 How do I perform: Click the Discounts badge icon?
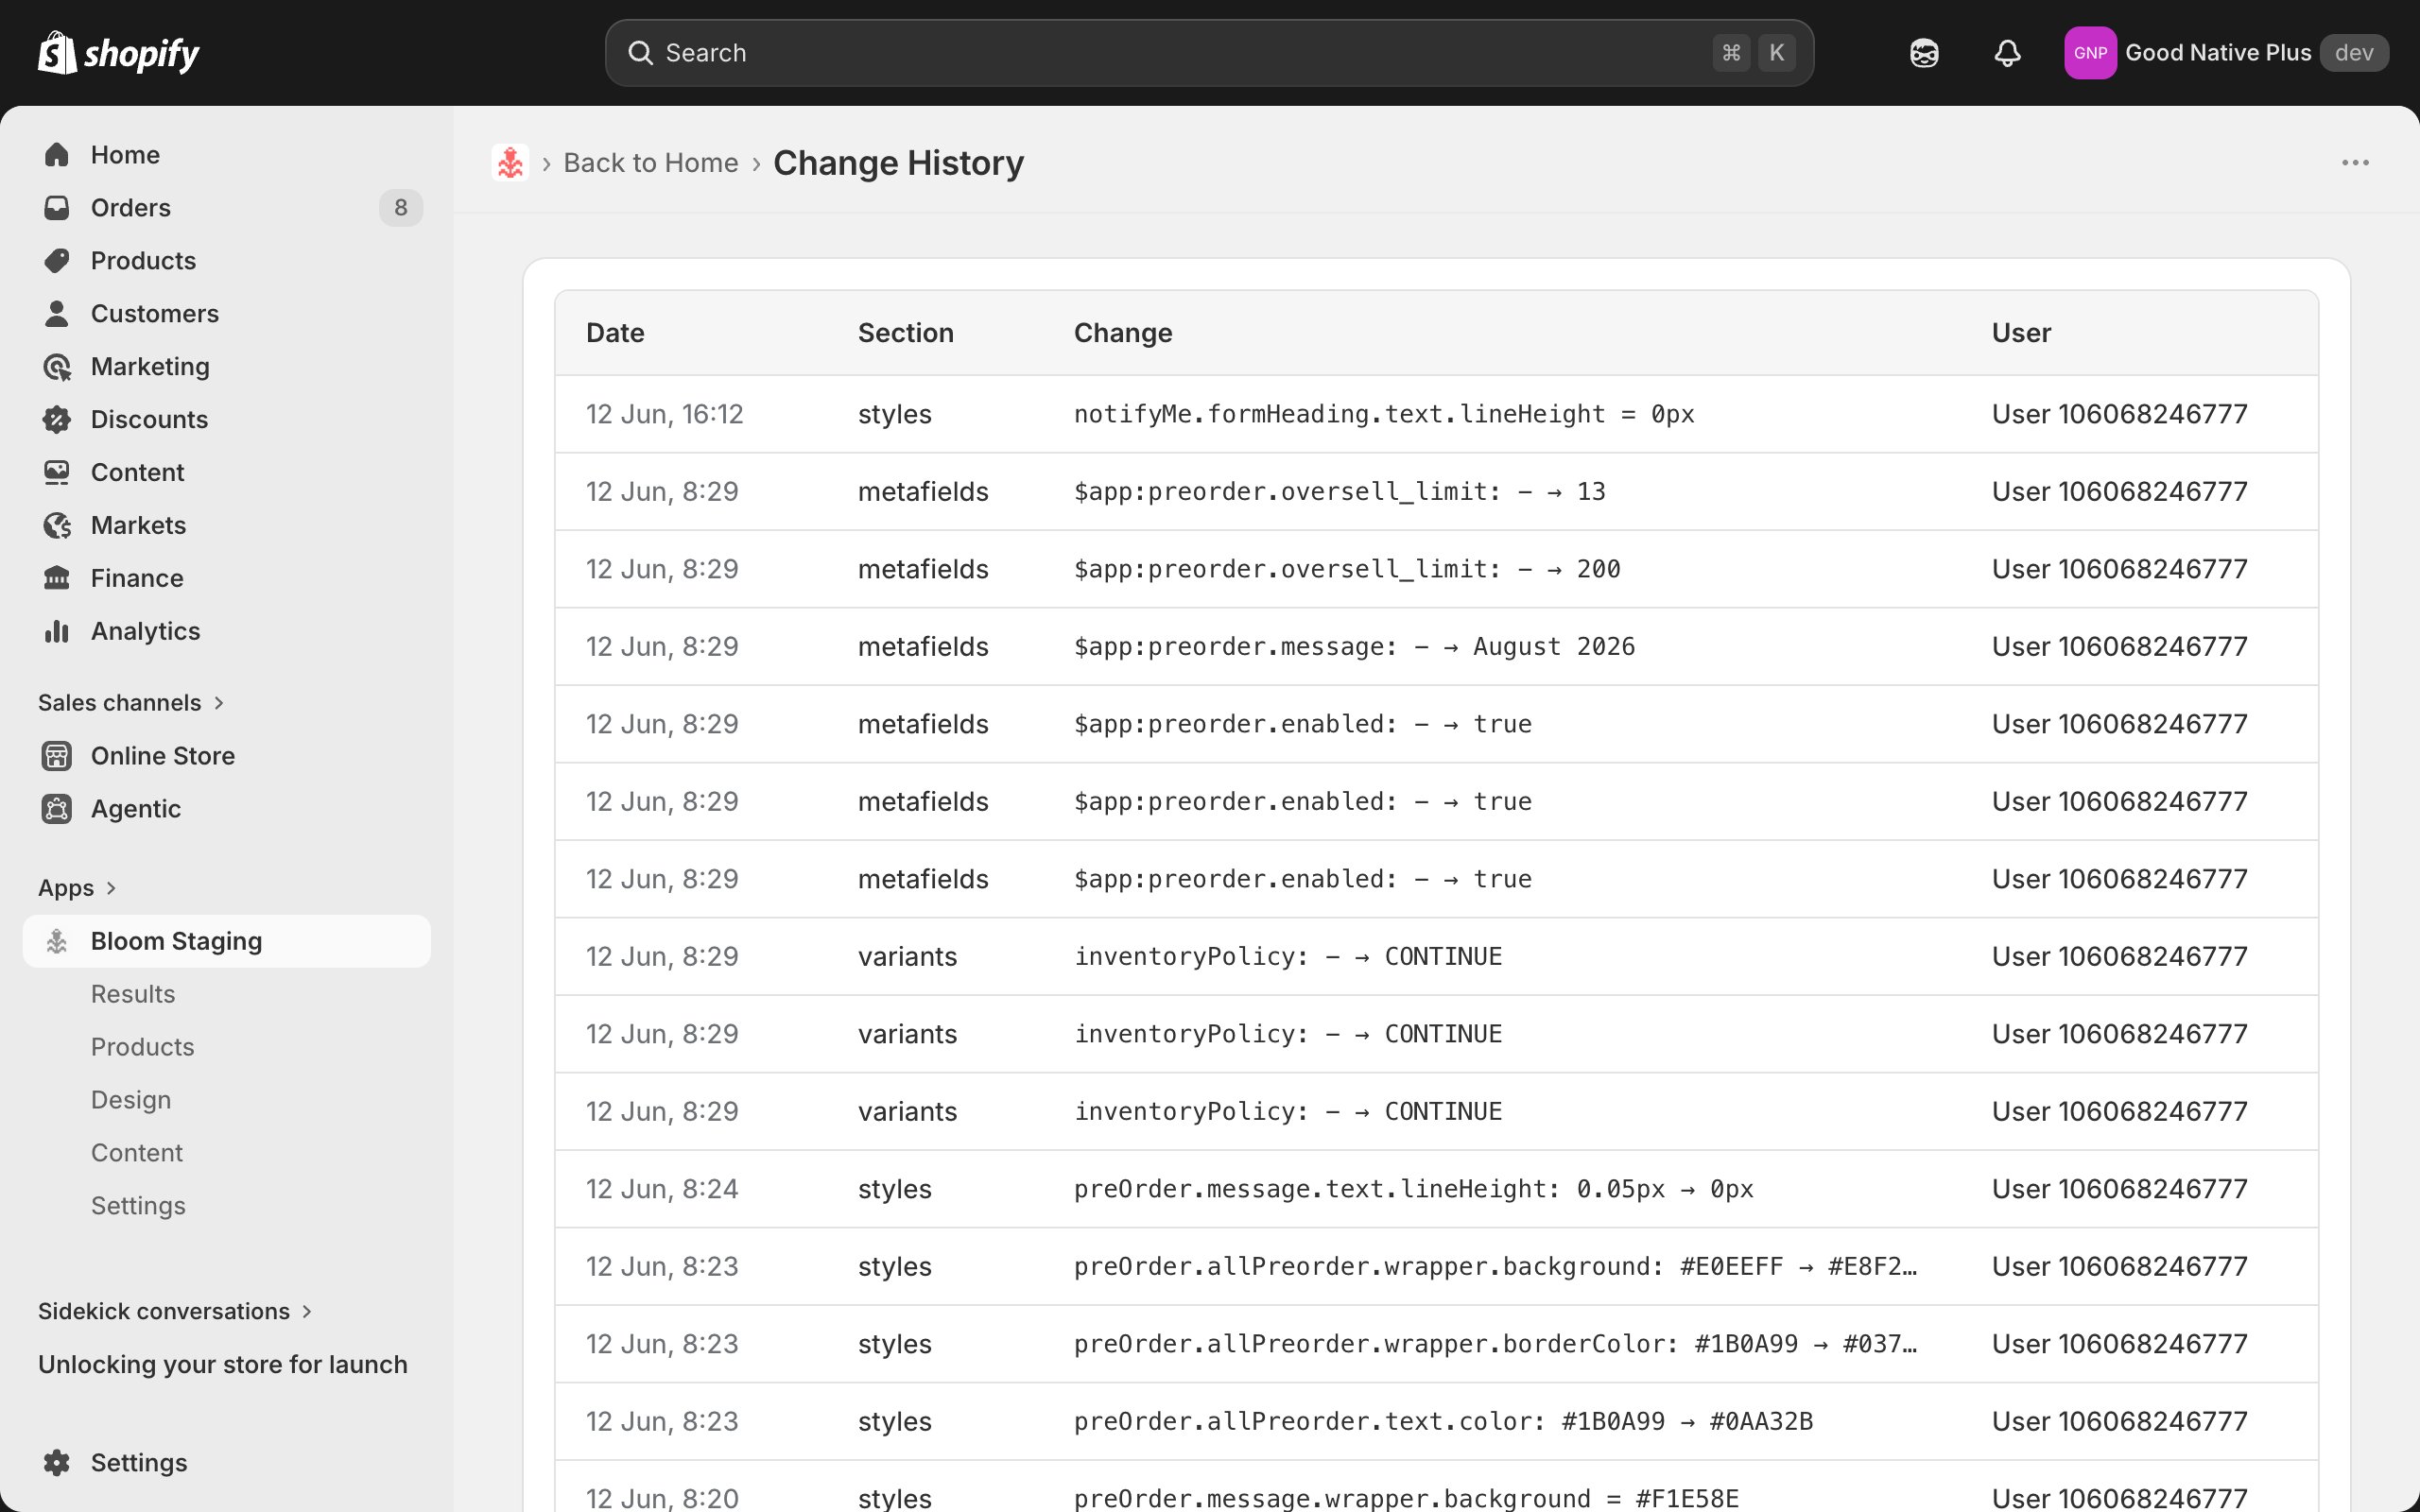point(57,420)
